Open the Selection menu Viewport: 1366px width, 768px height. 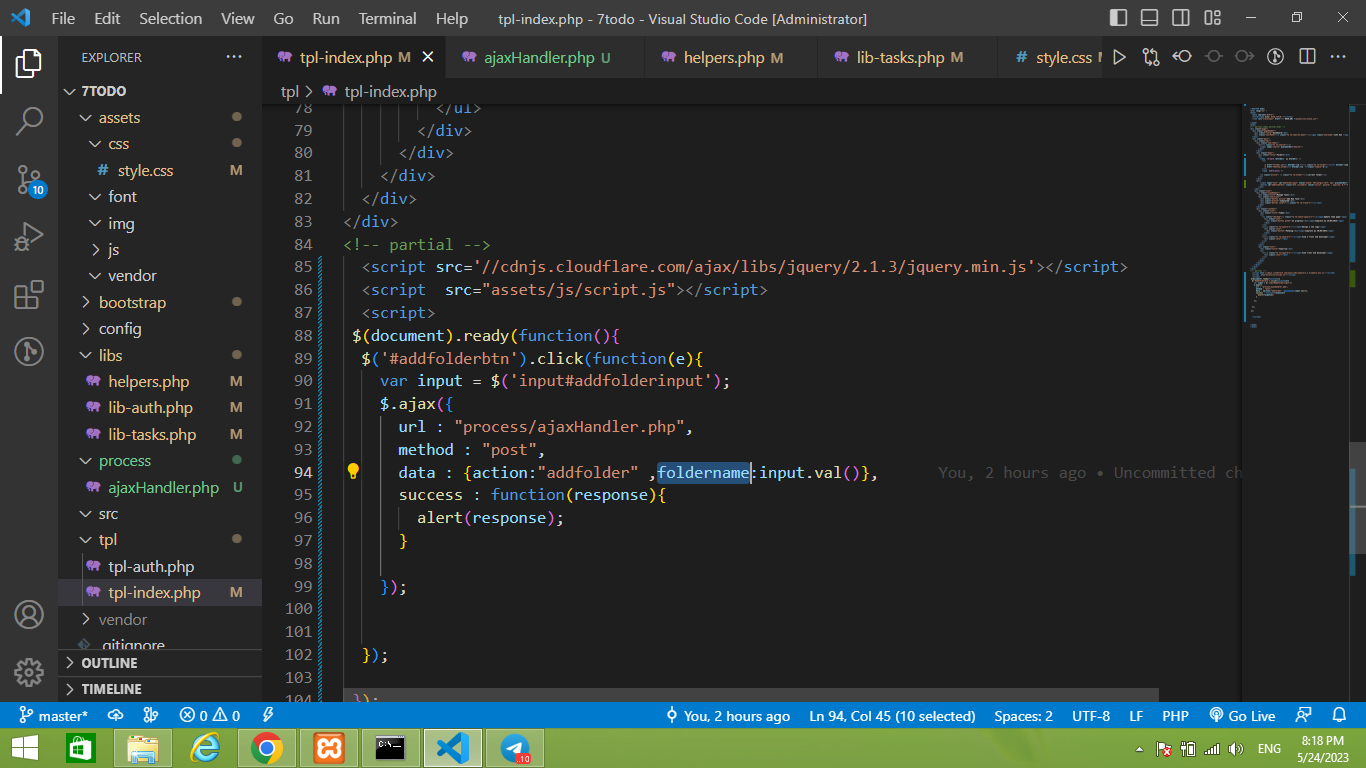click(170, 18)
